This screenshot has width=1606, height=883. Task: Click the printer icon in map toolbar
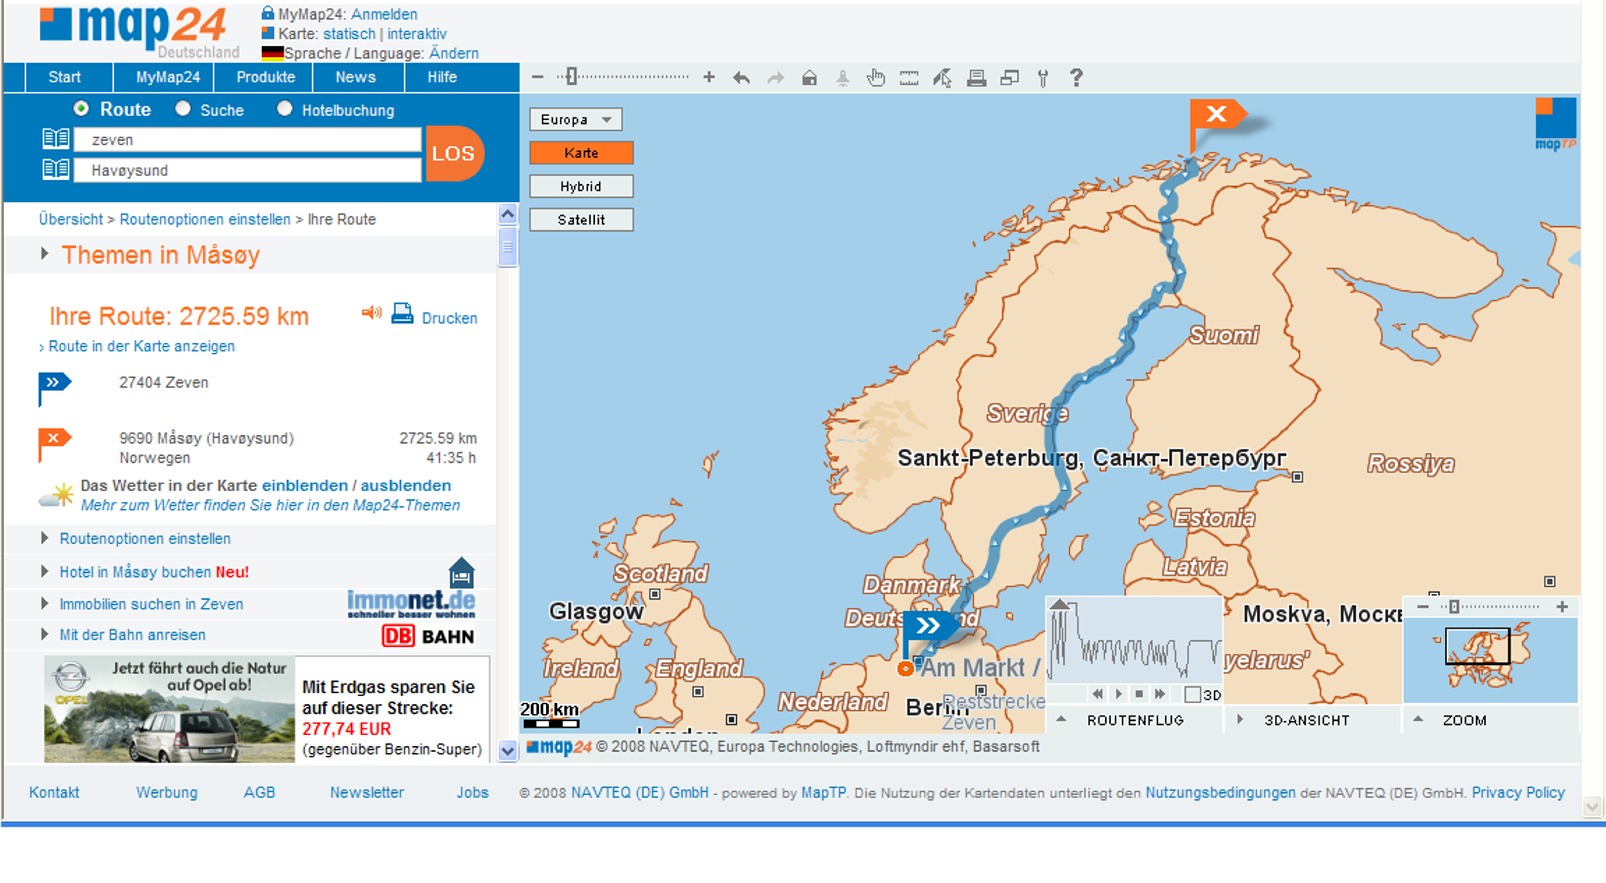[976, 78]
